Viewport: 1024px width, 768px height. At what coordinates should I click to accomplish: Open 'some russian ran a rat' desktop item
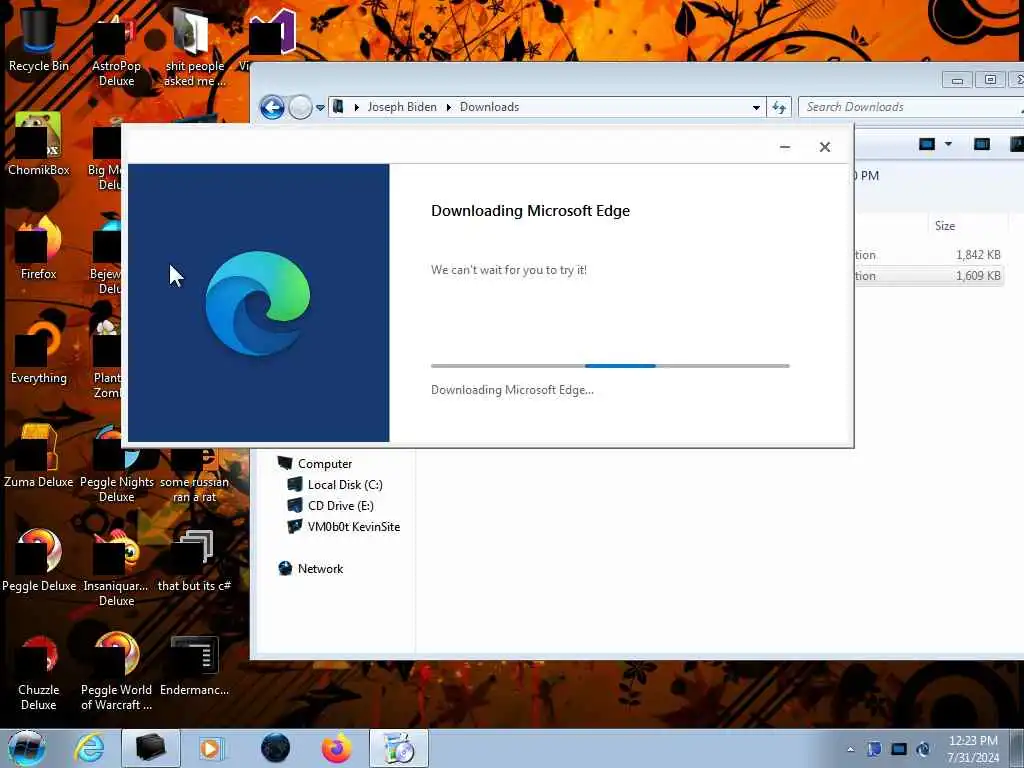pos(194,477)
